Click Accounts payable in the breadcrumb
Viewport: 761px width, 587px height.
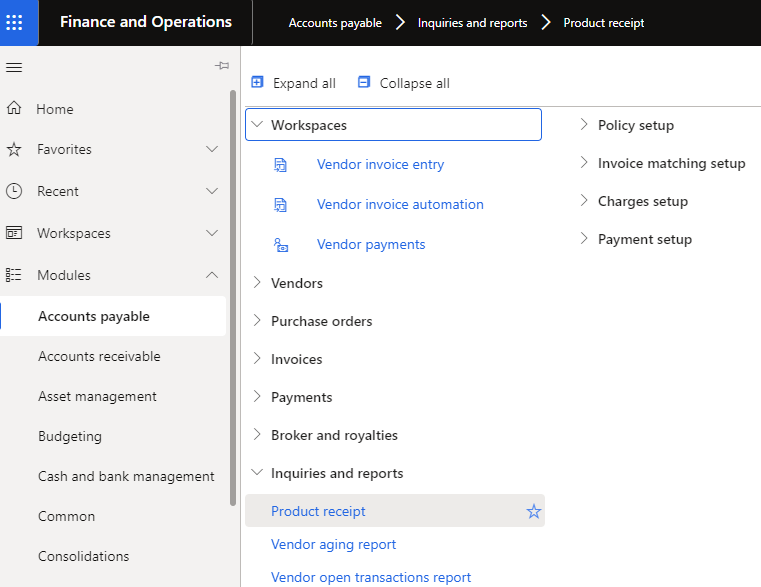click(x=335, y=23)
